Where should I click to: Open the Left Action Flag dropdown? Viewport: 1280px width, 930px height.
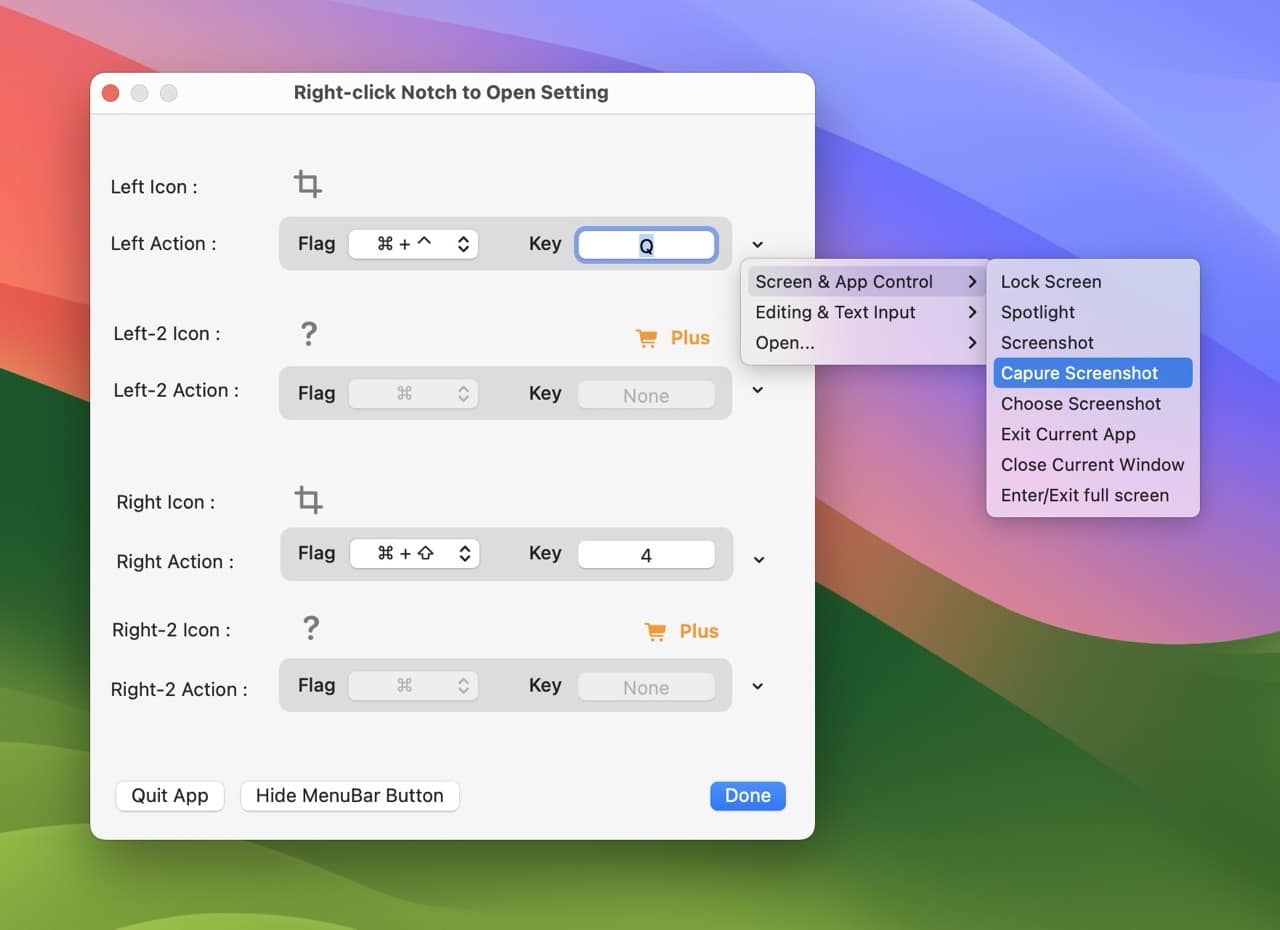[x=413, y=244]
